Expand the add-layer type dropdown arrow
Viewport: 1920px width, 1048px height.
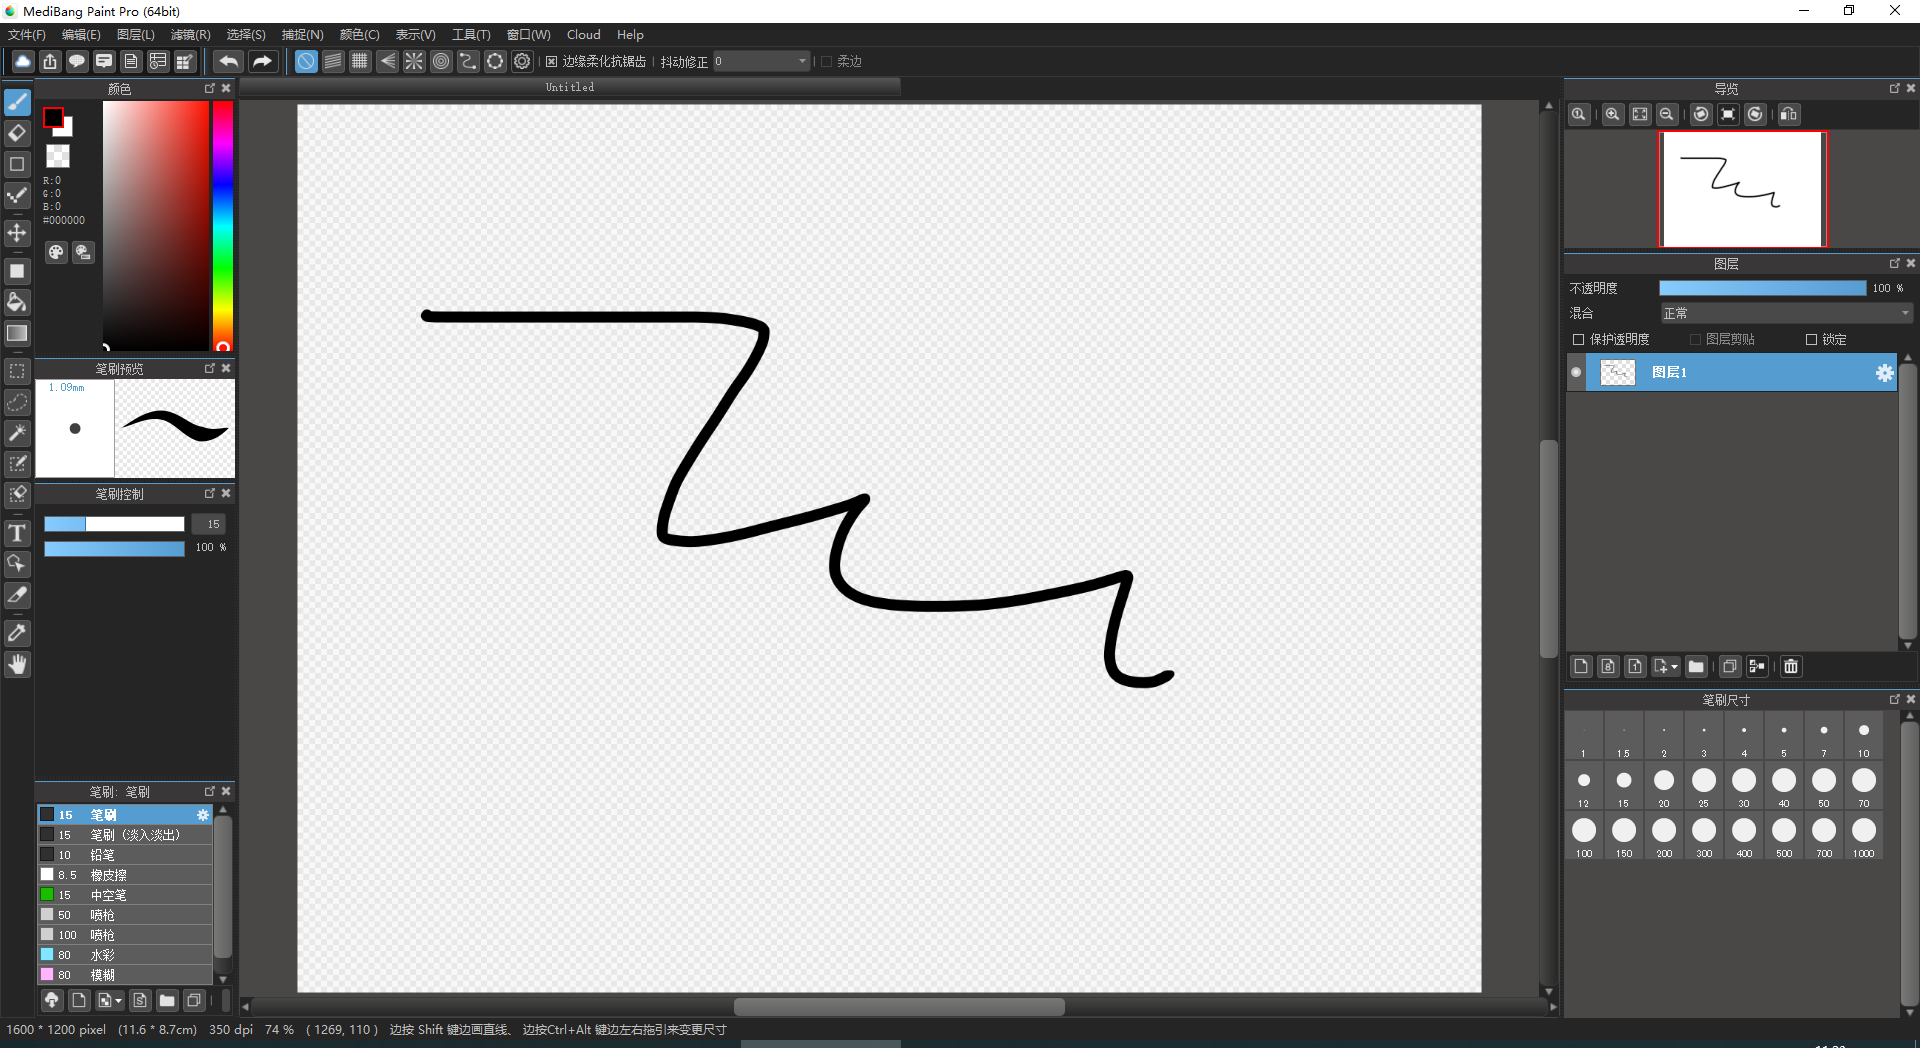[x=1675, y=667]
